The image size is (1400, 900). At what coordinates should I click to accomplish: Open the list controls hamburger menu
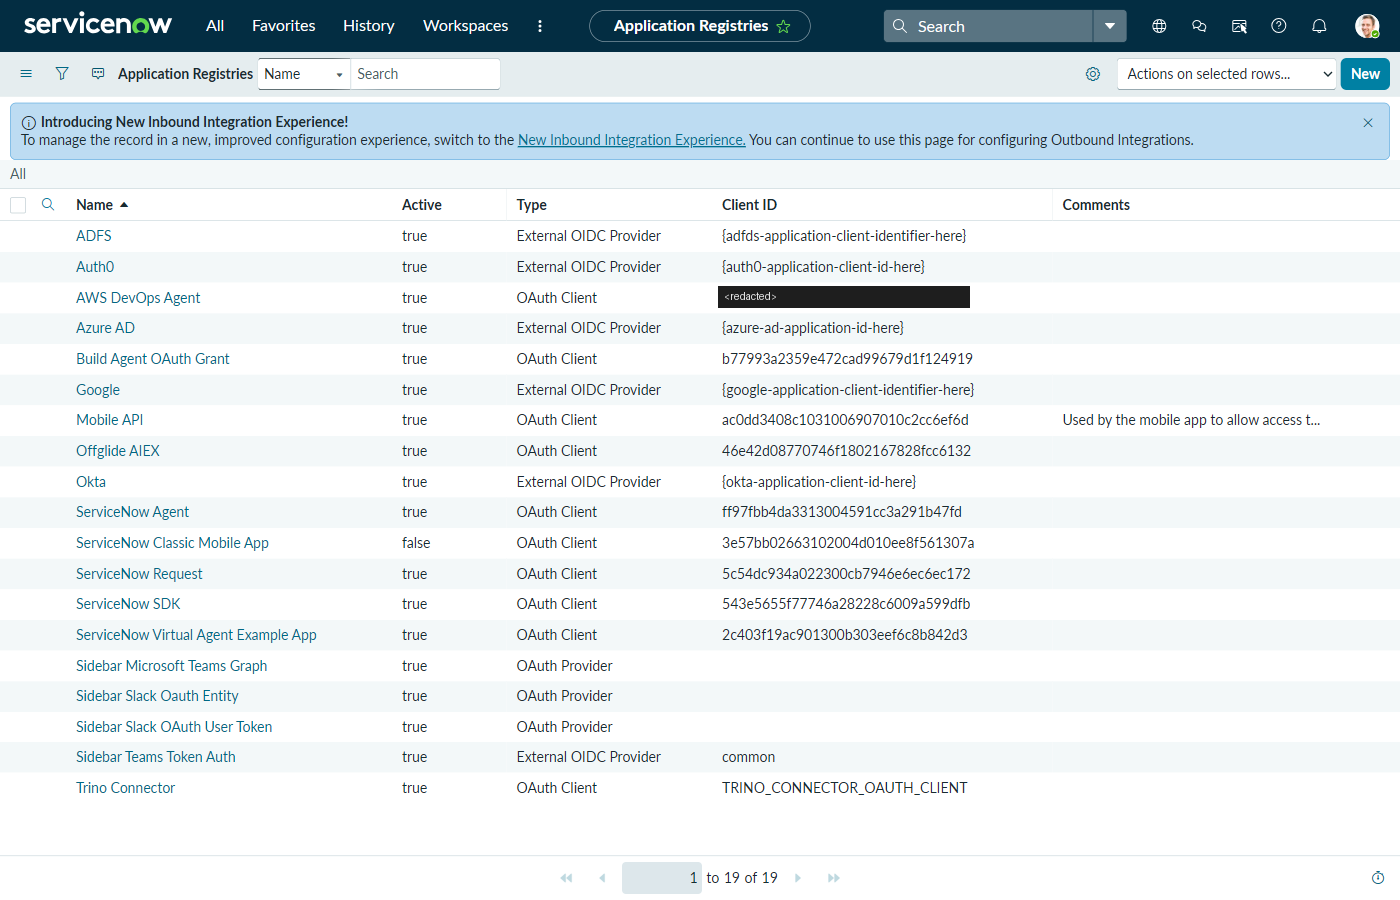pyautogui.click(x=26, y=74)
